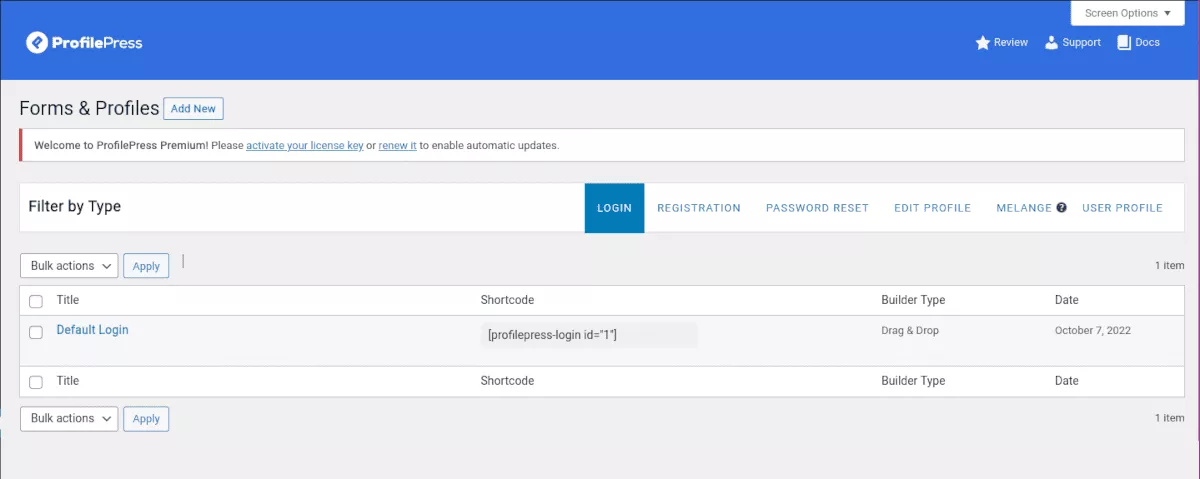This screenshot has height=479, width=1200.
Task: Click the Filter by Type label
Action: (75, 207)
